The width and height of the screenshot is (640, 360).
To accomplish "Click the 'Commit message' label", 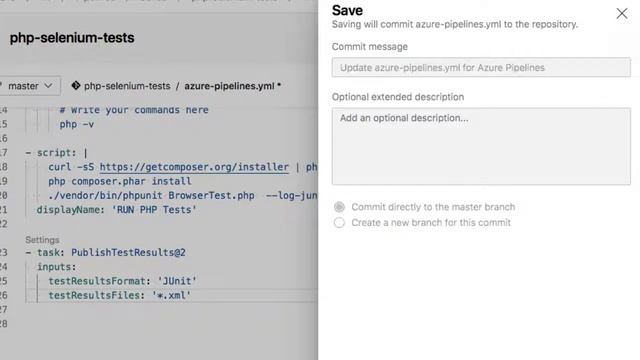I will [x=369, y=47].
